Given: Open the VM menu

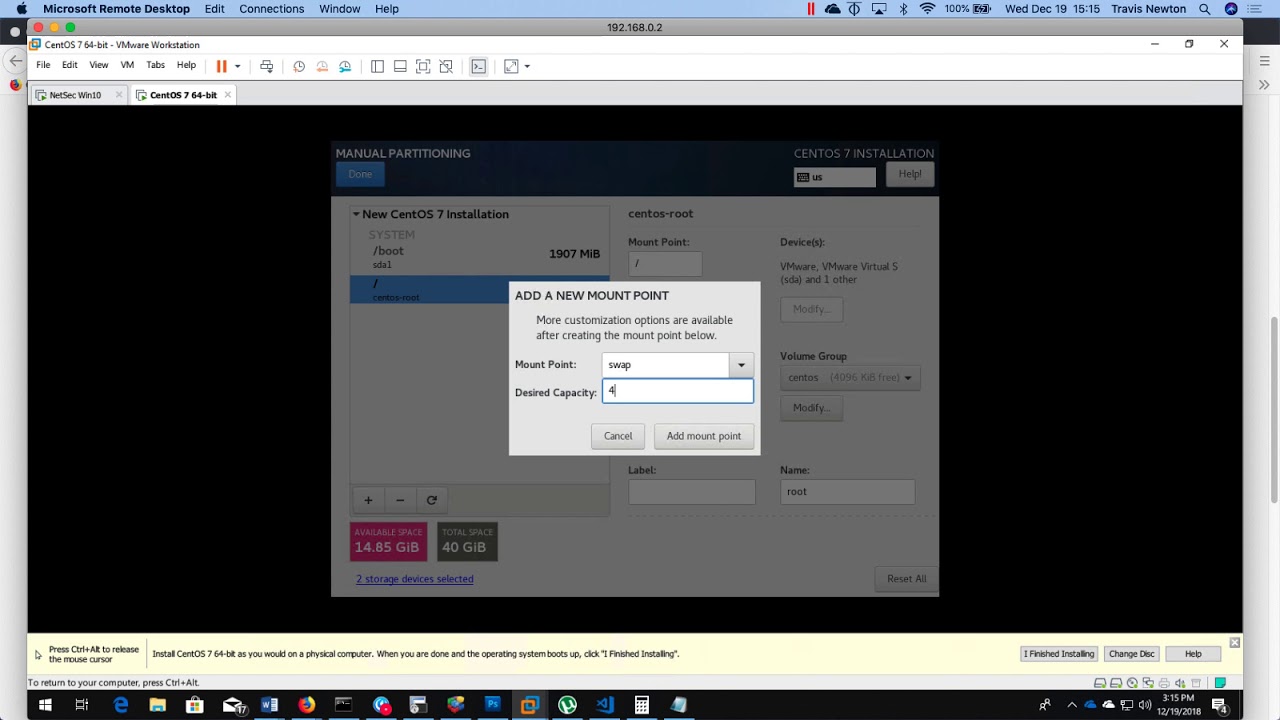Looking at the screenshot, I should [127, 65].
